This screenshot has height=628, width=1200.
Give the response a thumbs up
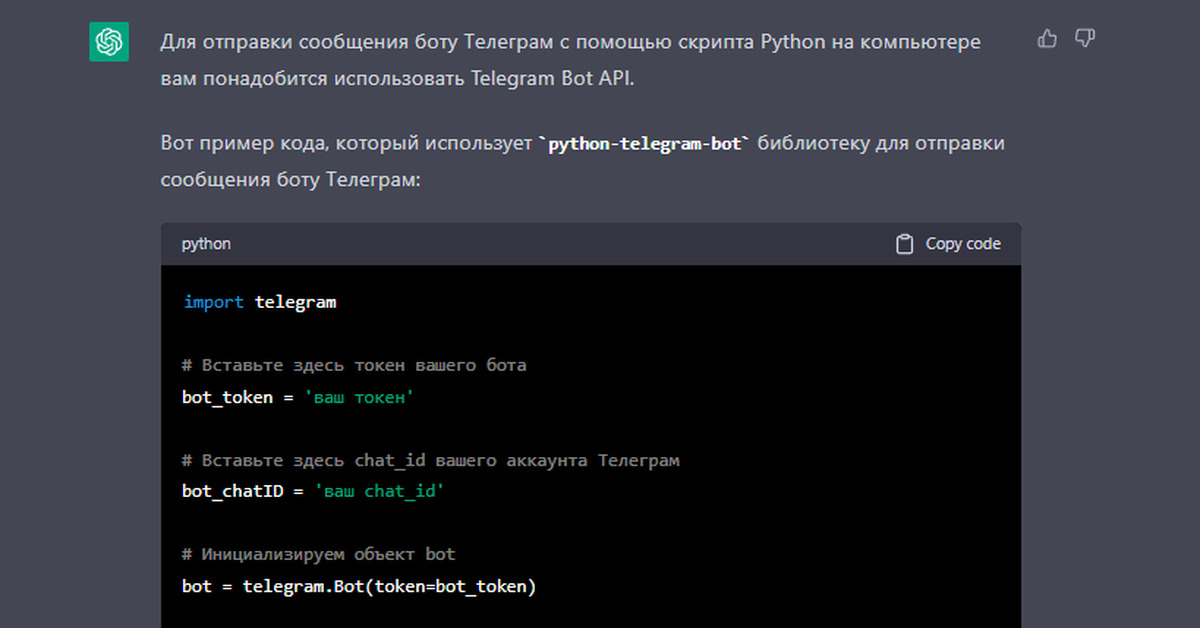coord(1047,39)
